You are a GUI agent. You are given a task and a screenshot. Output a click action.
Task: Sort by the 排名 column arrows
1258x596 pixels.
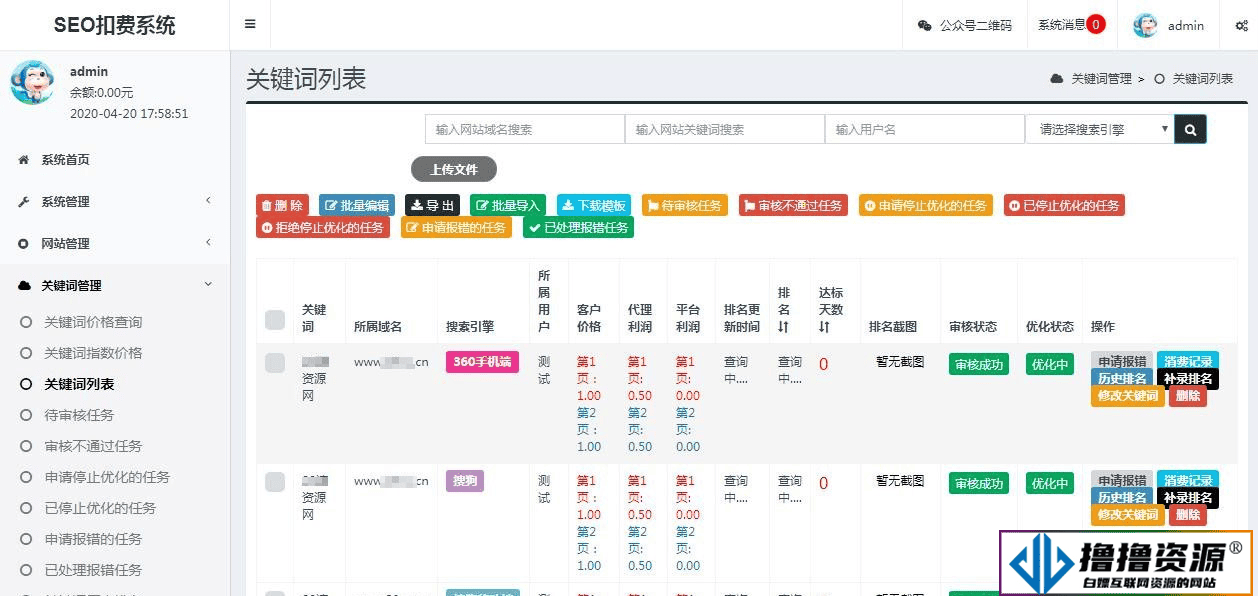[783, 327]
